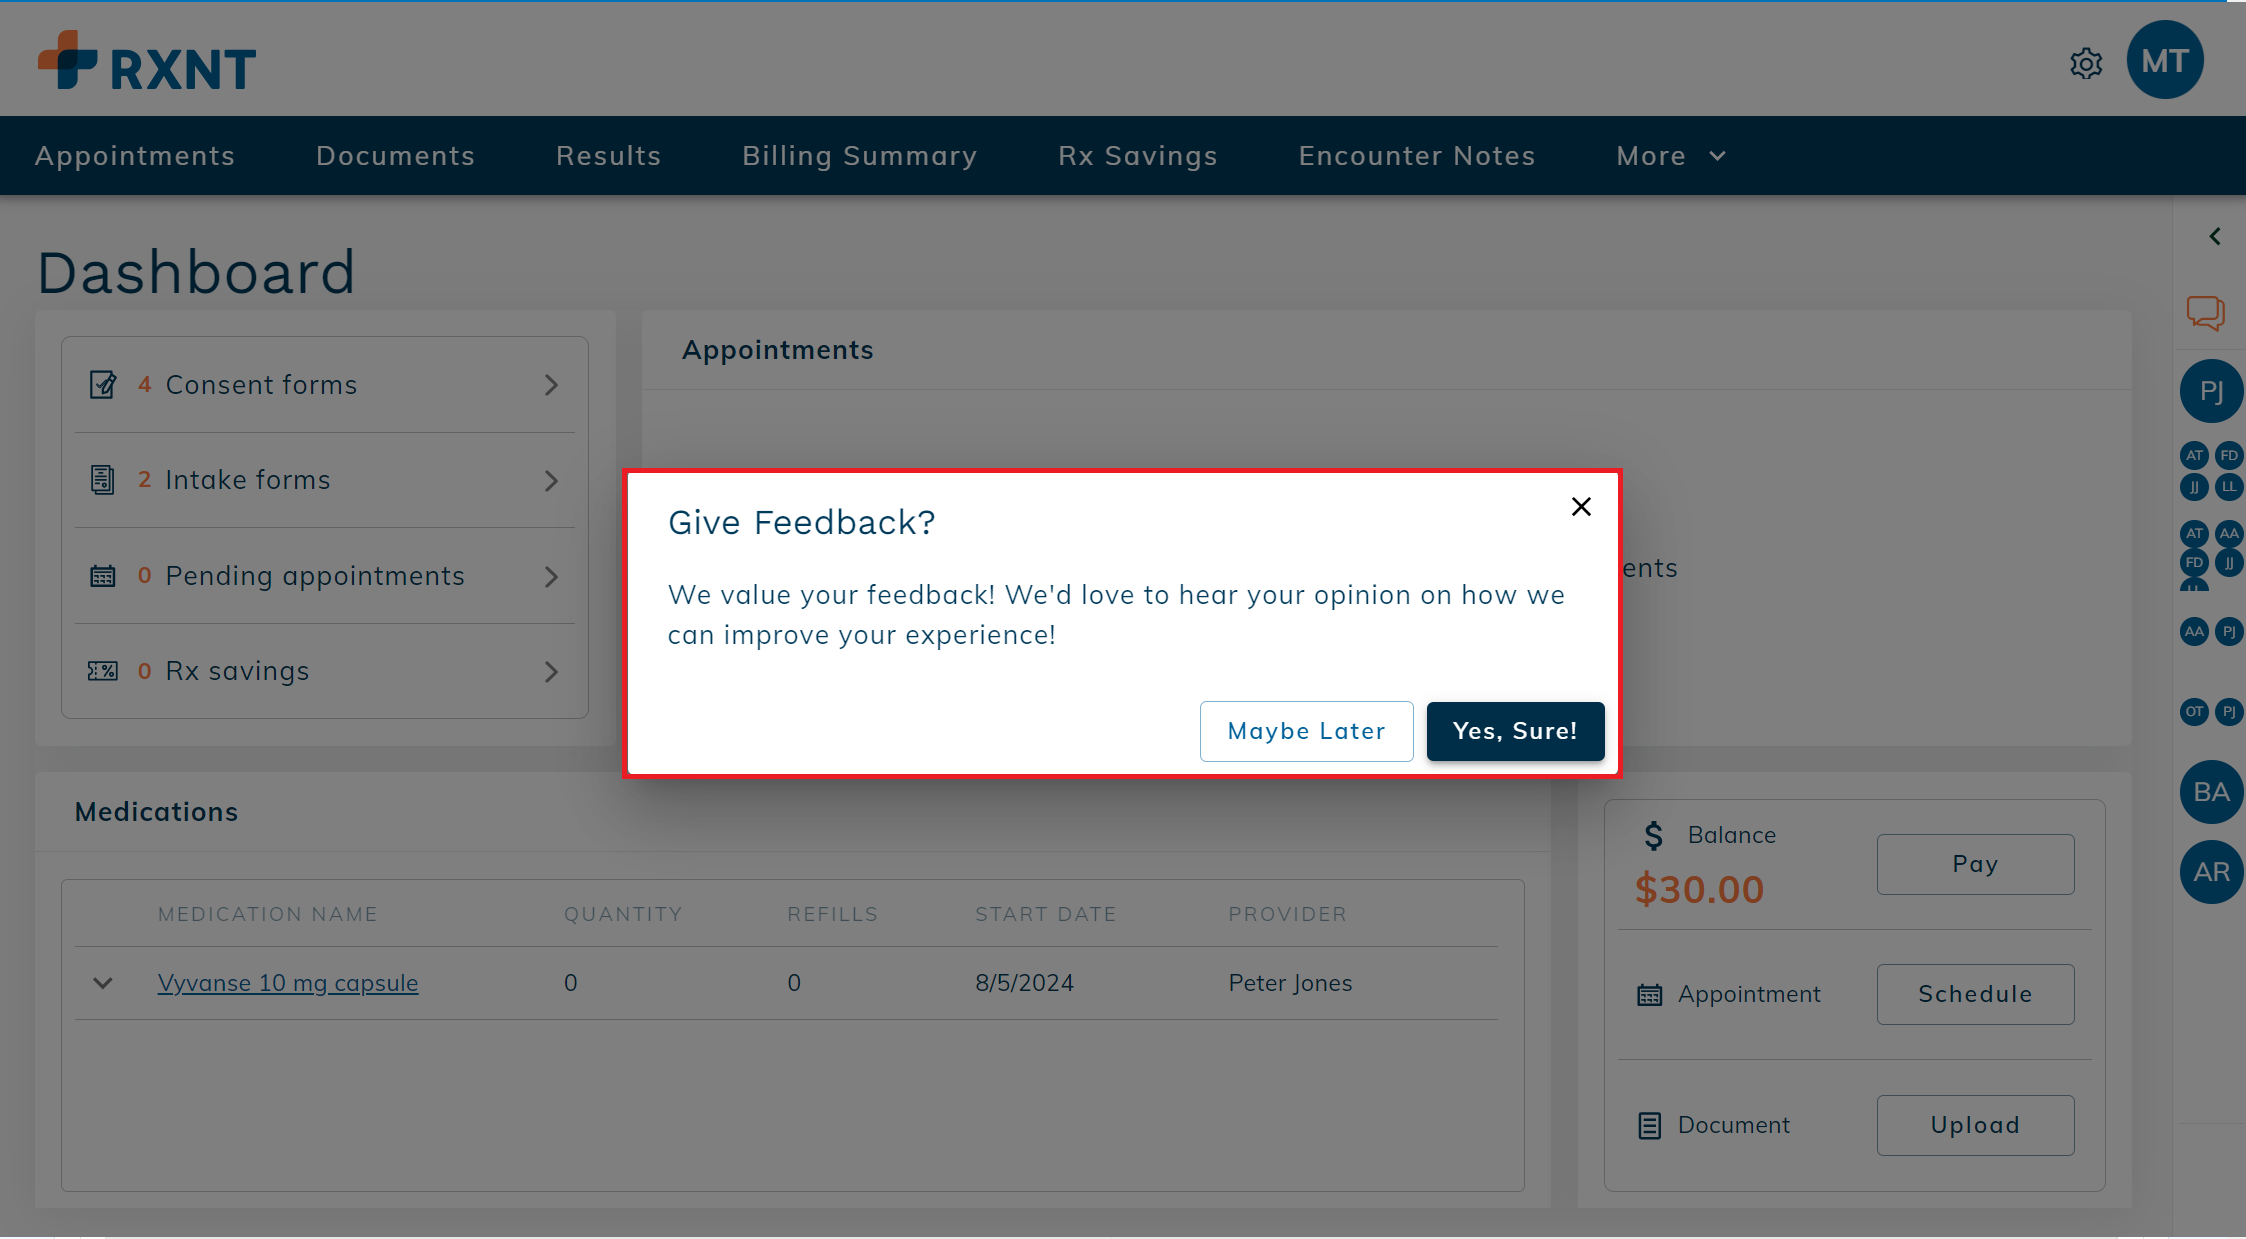
Task: Open the settings gear icon
Action: click(2086, 63)
